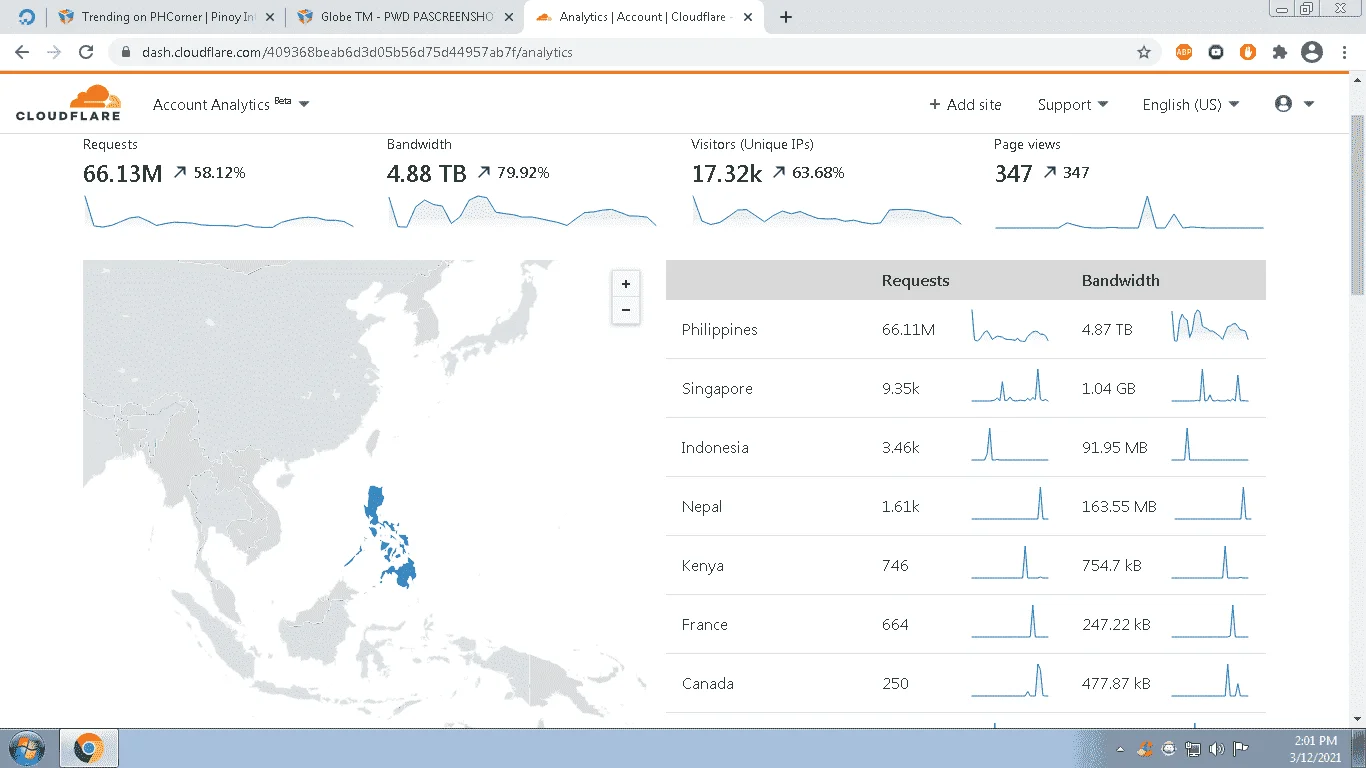Close the Globe TM tab
This screenshot has width=1366, height=768.
[508, 17]
